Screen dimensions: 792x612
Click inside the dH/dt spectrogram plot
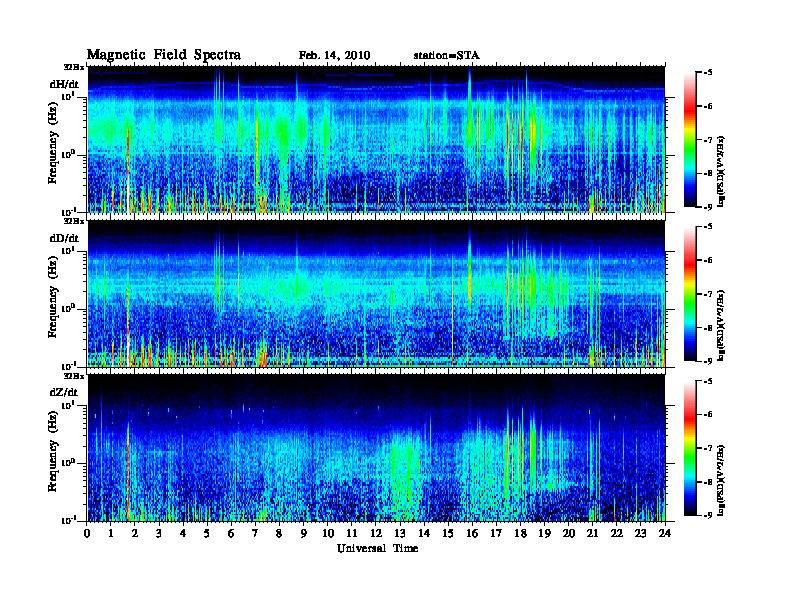(376, 139)
